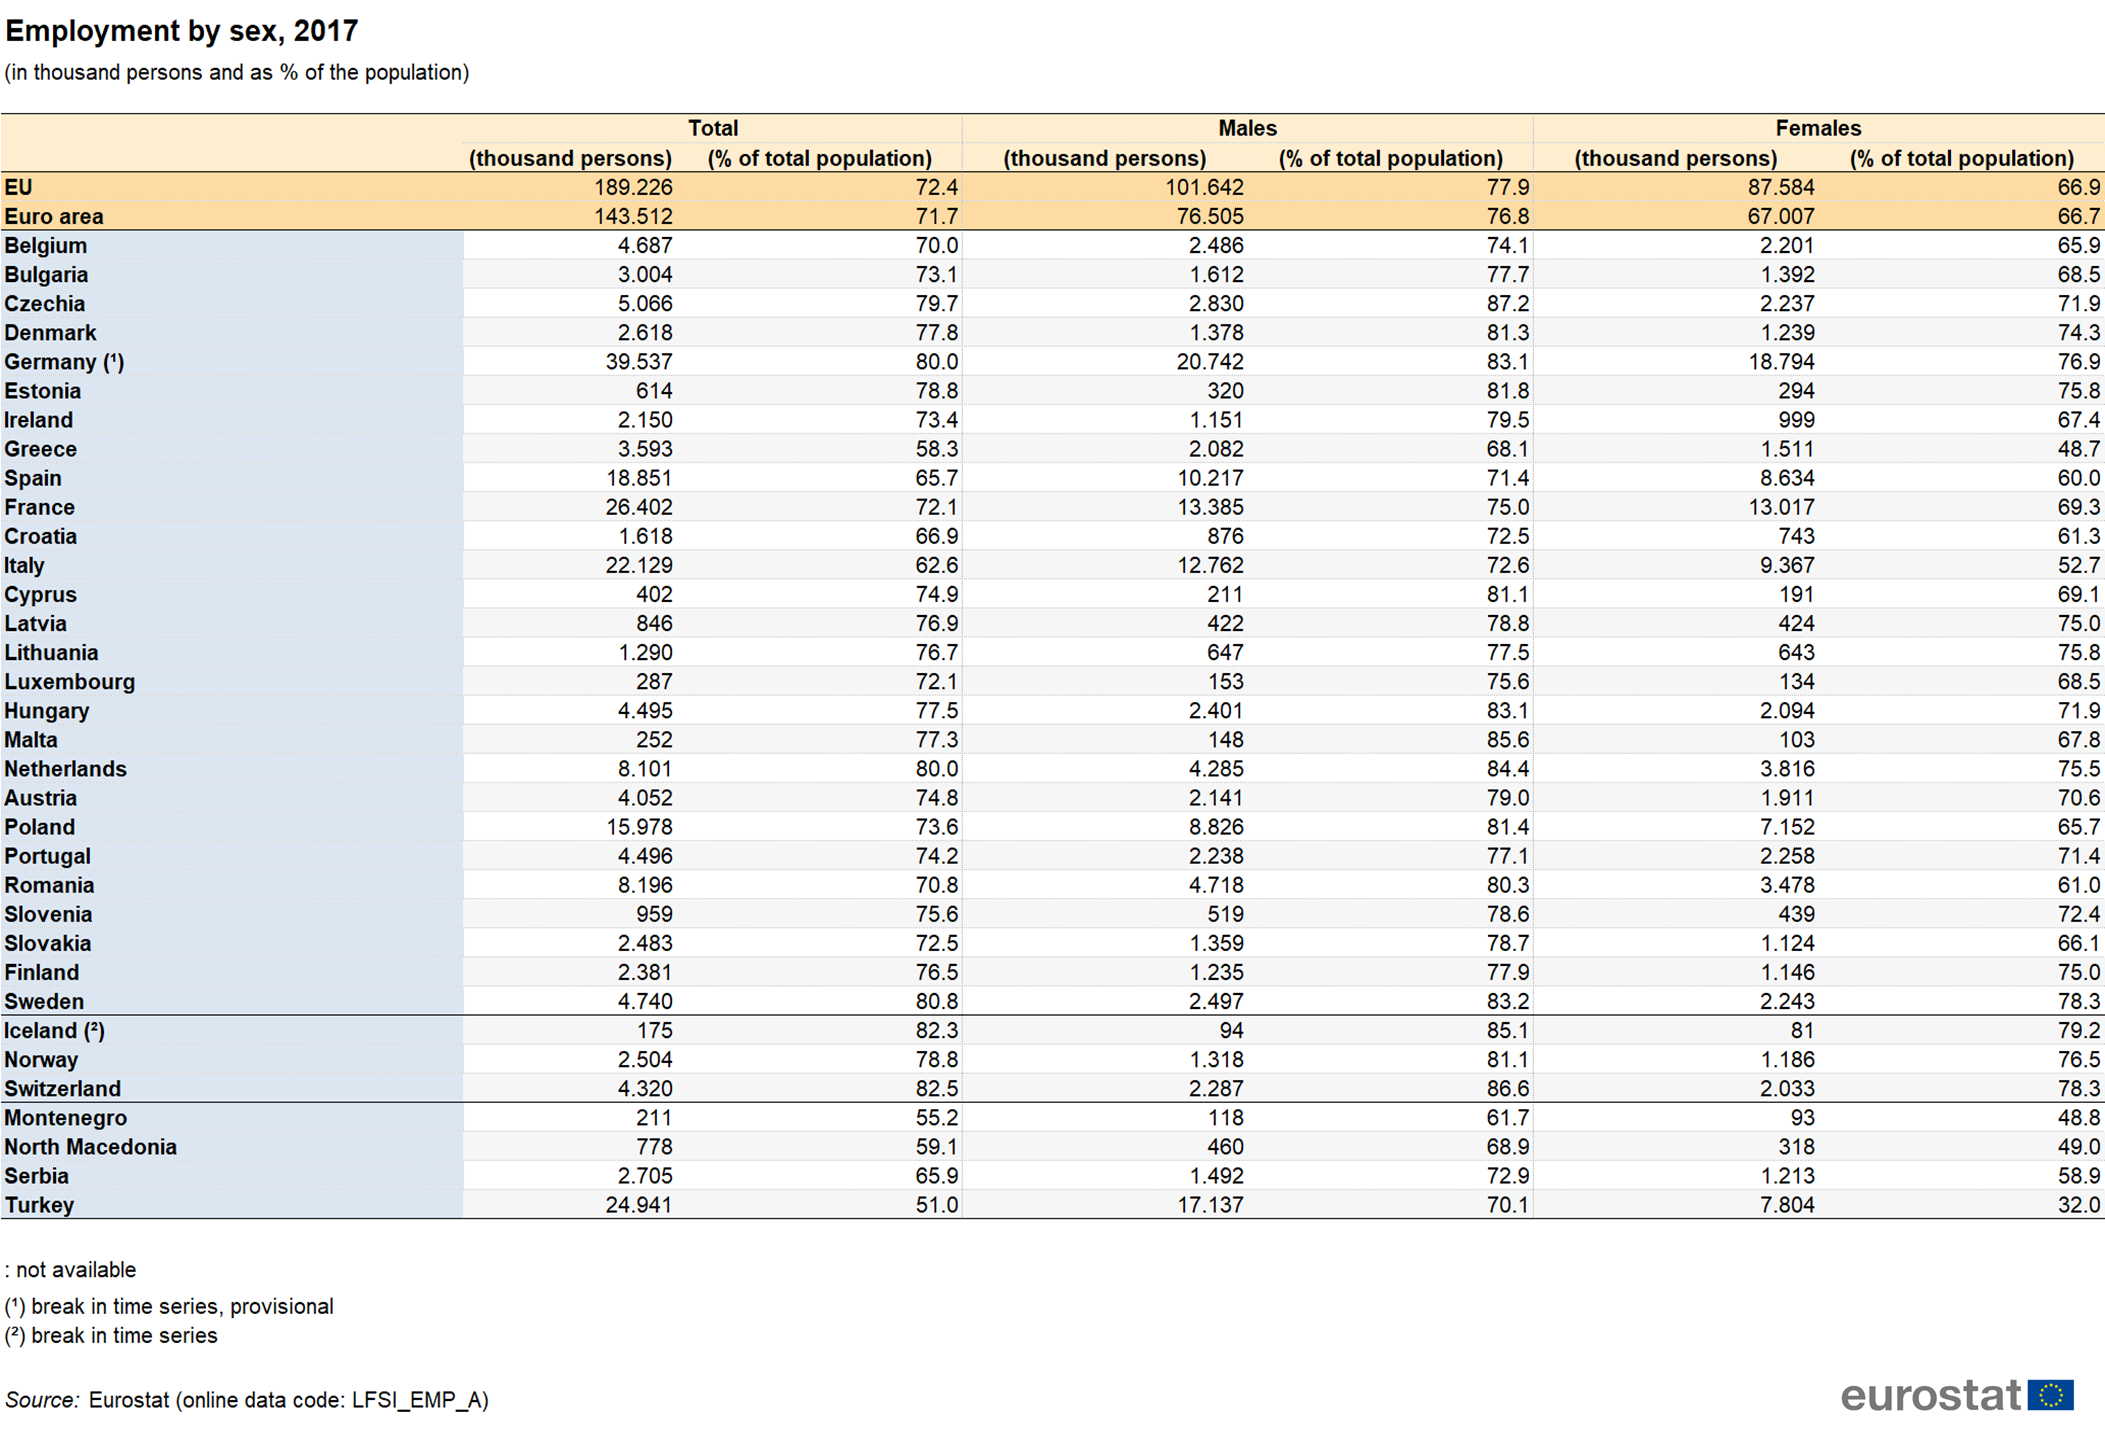
Task: Click Turkey females percentage 32.0
Action: (x=2079, y=1205)
